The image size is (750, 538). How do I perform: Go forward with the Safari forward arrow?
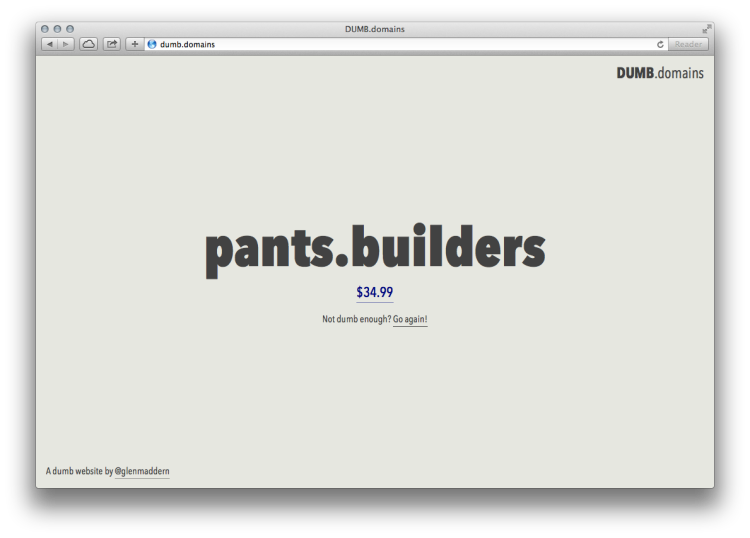click(66, 44)
